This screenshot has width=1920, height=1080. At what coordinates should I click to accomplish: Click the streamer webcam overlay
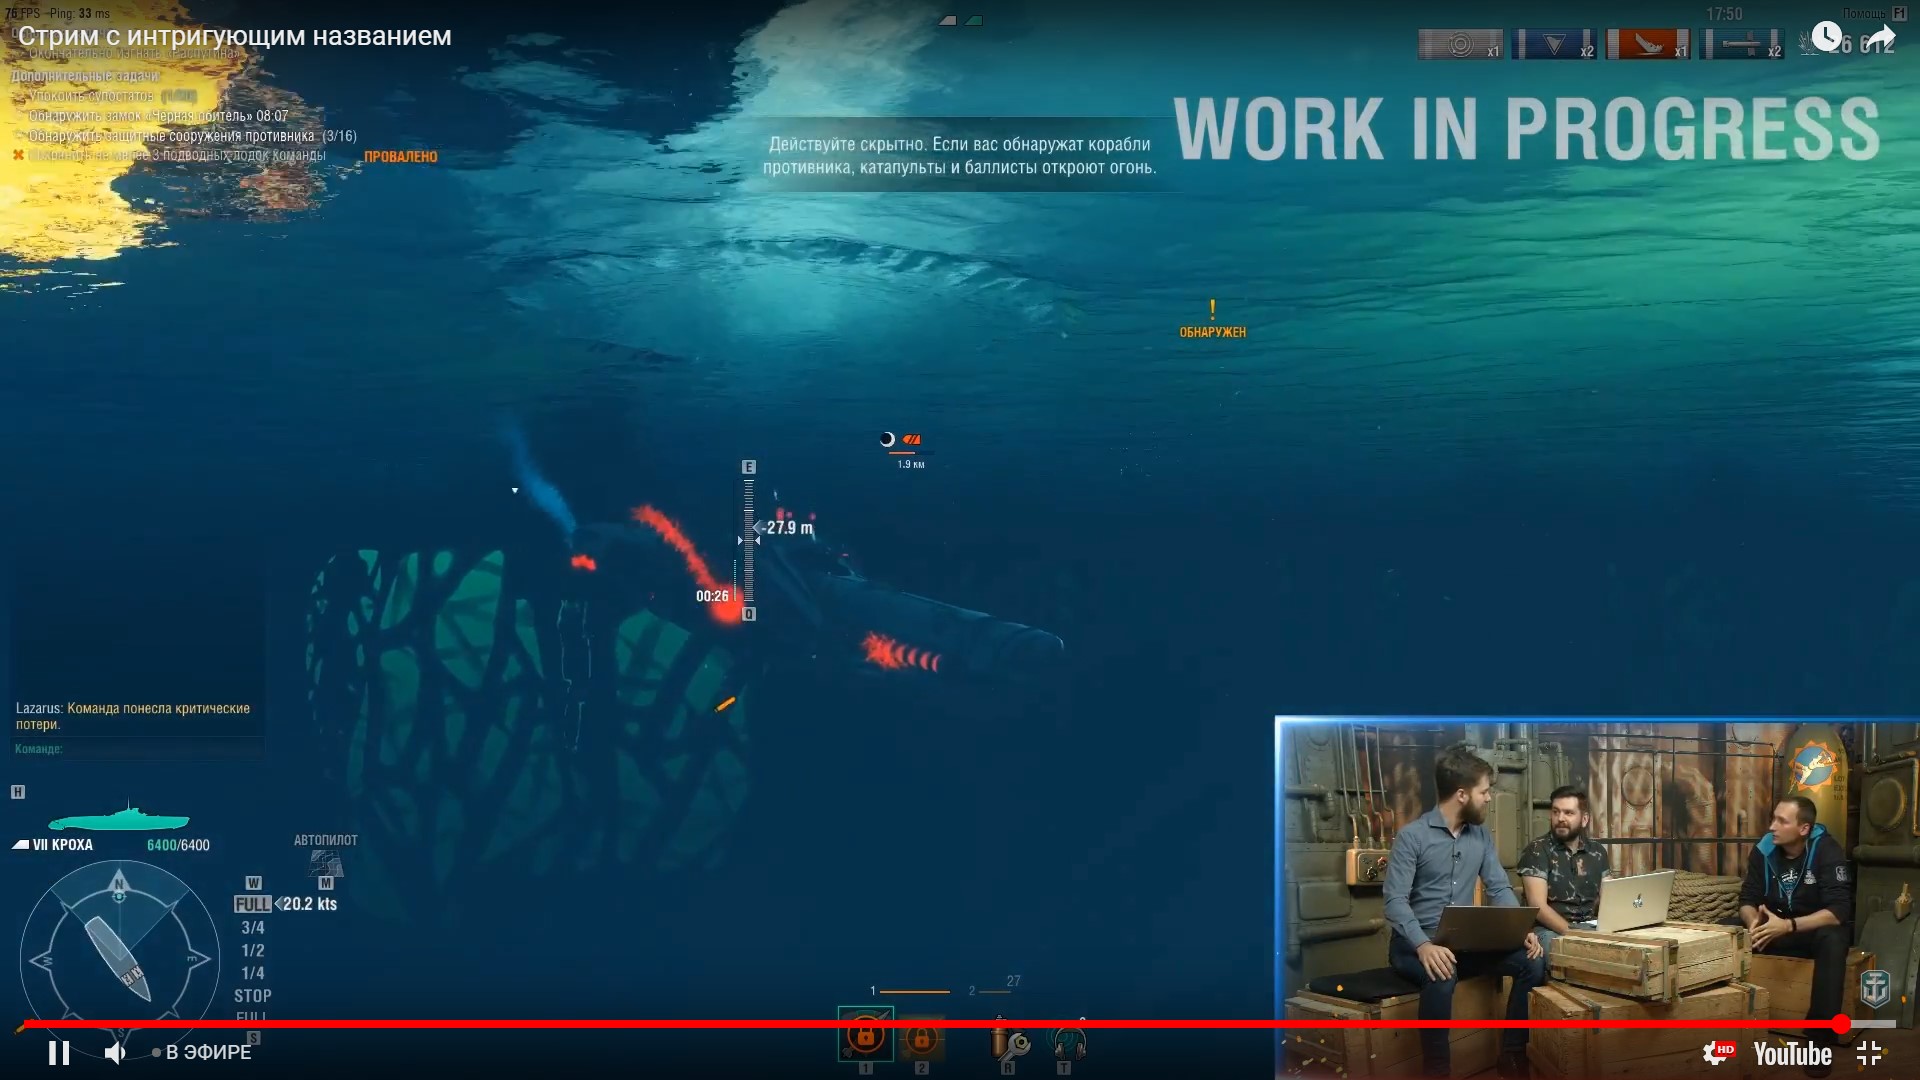[1597, 898]
